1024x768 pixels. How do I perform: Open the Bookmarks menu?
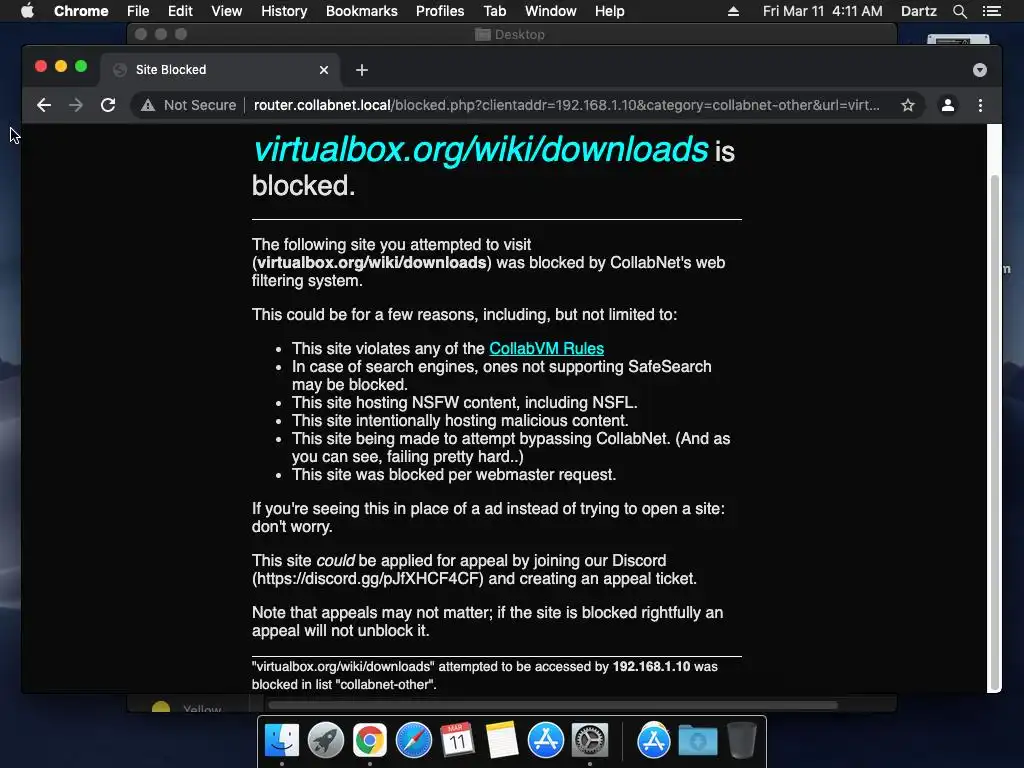(x=362, y=11)
